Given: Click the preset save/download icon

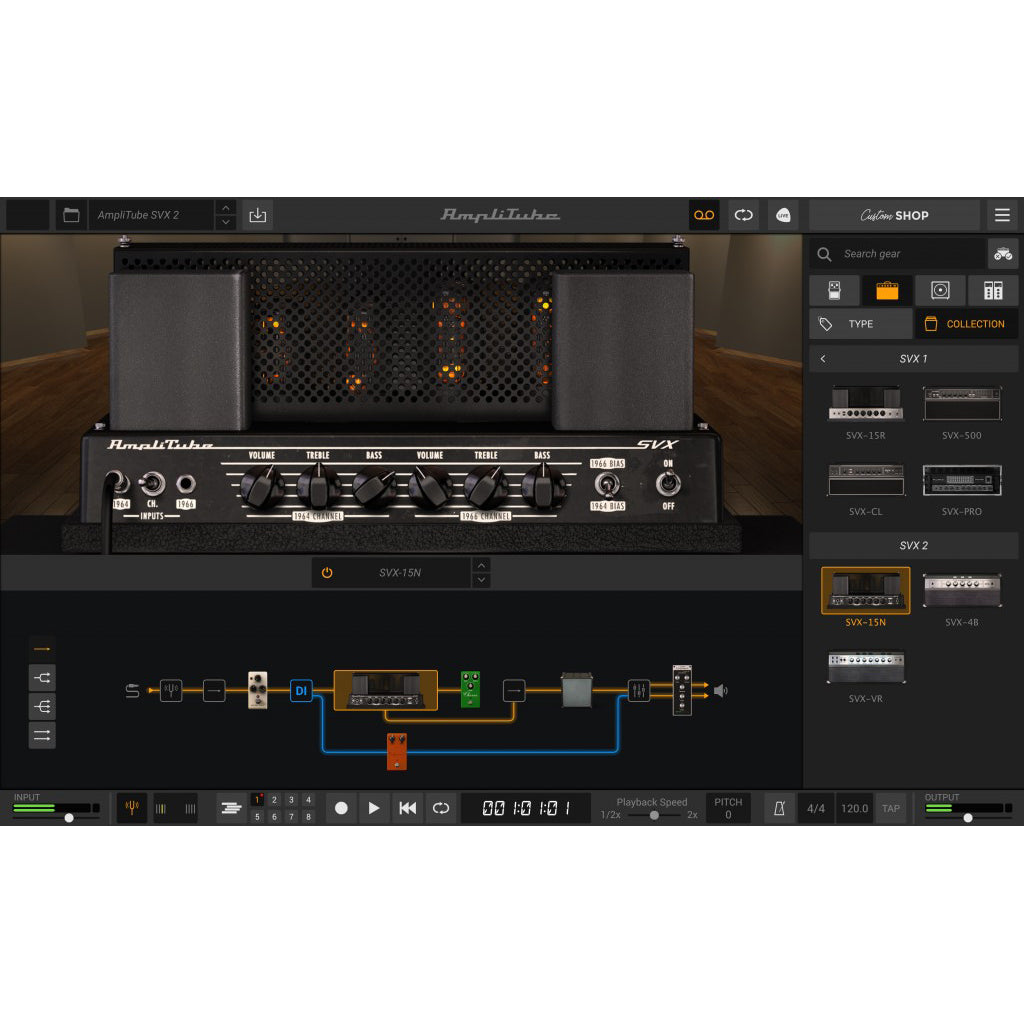Looking at the screenshot, I should click(x=257, y=214).
